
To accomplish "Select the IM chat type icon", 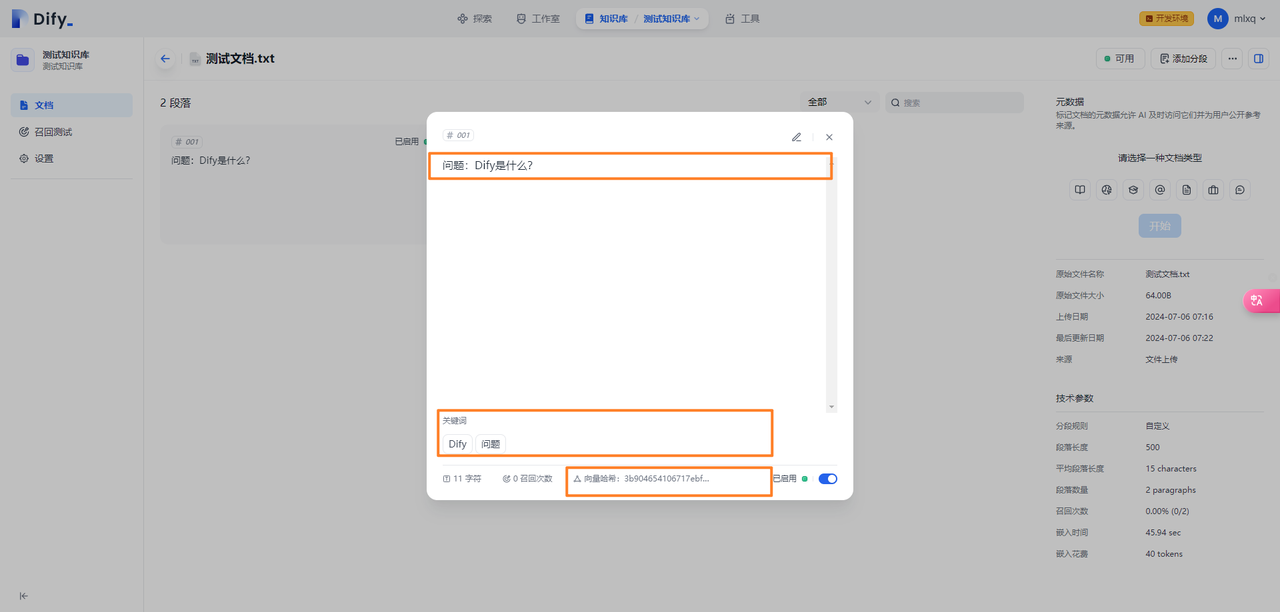I will pos(1240,190).
